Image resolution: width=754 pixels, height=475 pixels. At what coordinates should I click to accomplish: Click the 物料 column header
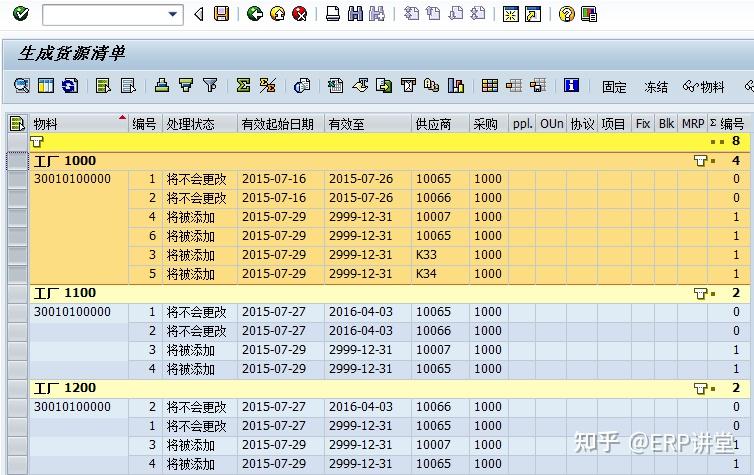coord(79,124)
